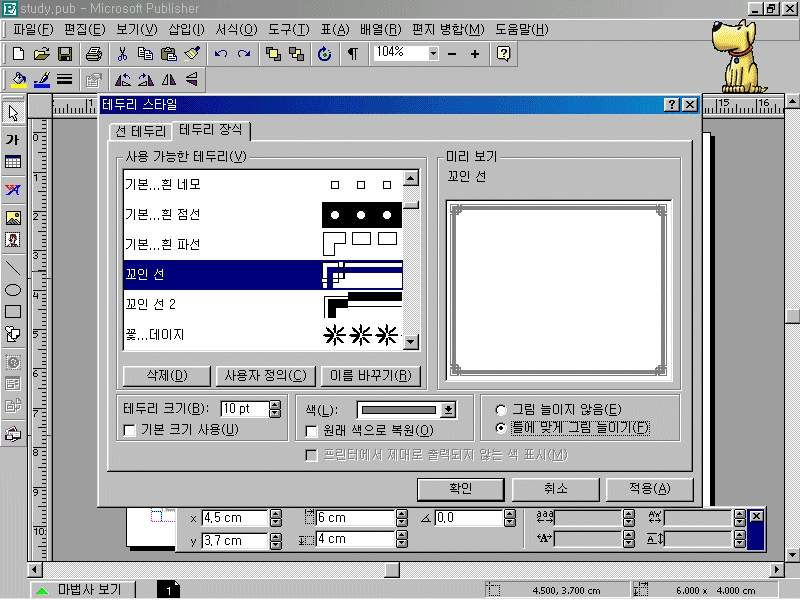
Task: Enable 기본 크기 사용 checkbox
Action: pyautogui.click(x=129, y=430)
